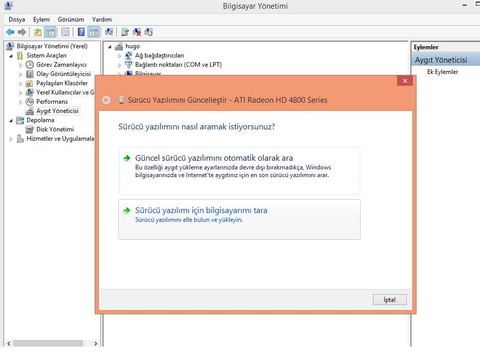Open Ek Eylemler in the actions pane

pyautogui.click(x=442, y=72)
